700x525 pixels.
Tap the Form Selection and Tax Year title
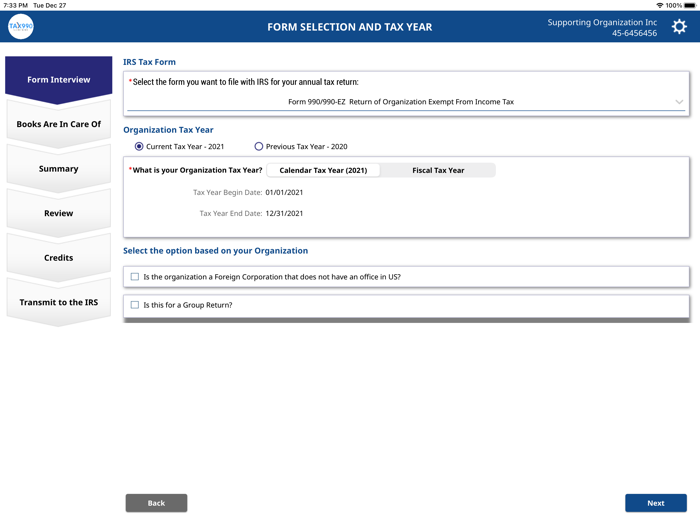click(350, 27)
